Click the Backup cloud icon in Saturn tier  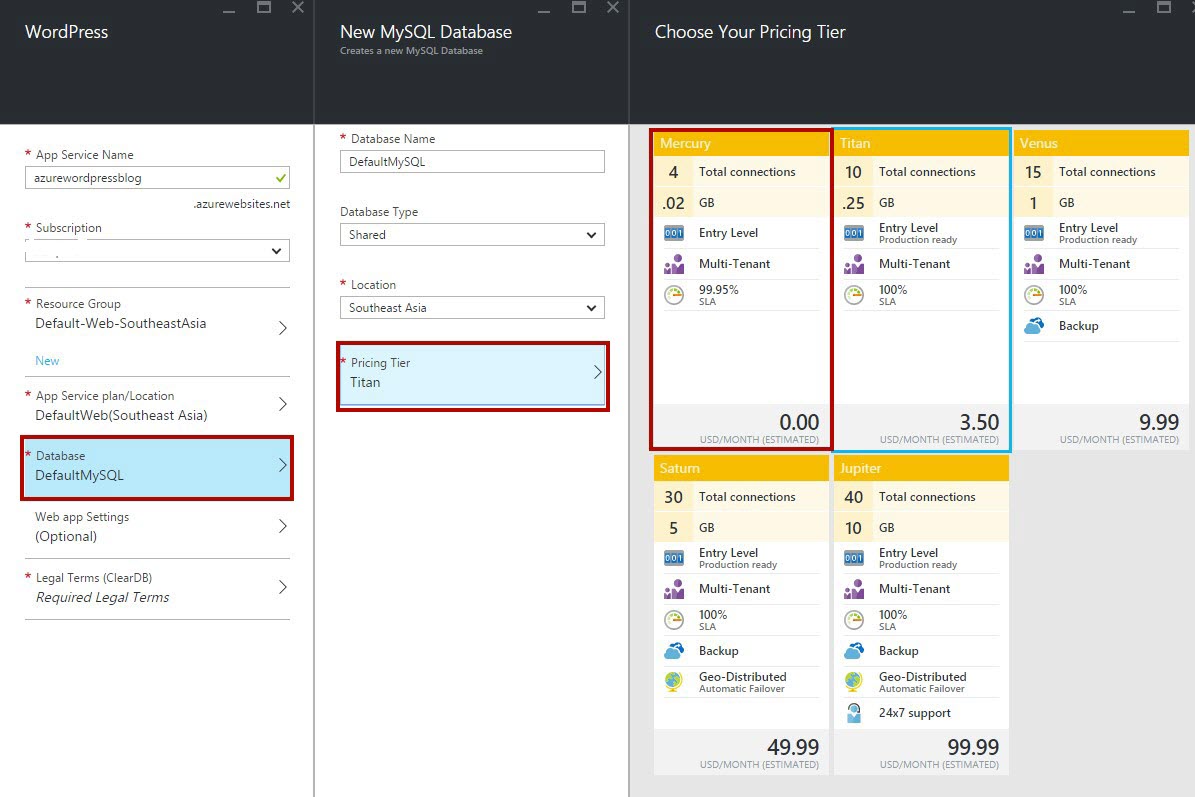(674, 651)
